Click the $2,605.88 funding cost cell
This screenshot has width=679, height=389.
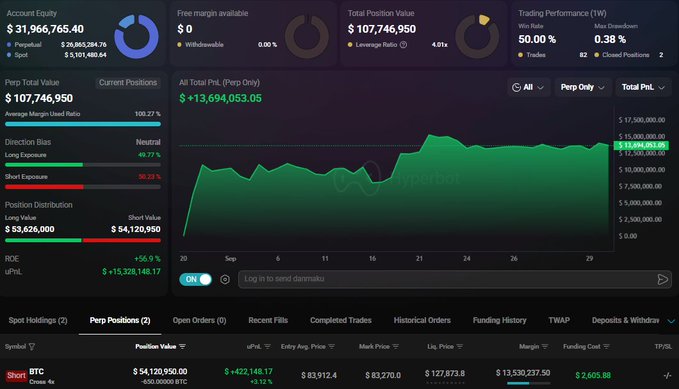tap(593, 375)
